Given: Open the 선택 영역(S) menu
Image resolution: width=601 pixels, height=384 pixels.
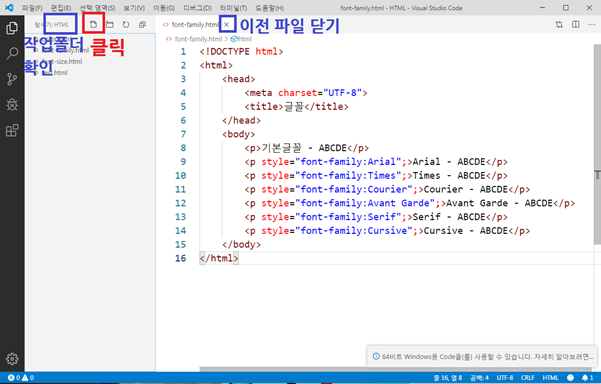Looking at the screenshot, I should (x=97, y=8).
